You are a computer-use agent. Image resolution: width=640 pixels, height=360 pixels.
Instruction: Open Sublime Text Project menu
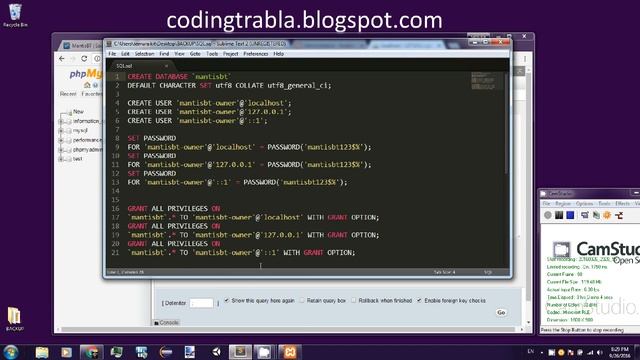231,54
